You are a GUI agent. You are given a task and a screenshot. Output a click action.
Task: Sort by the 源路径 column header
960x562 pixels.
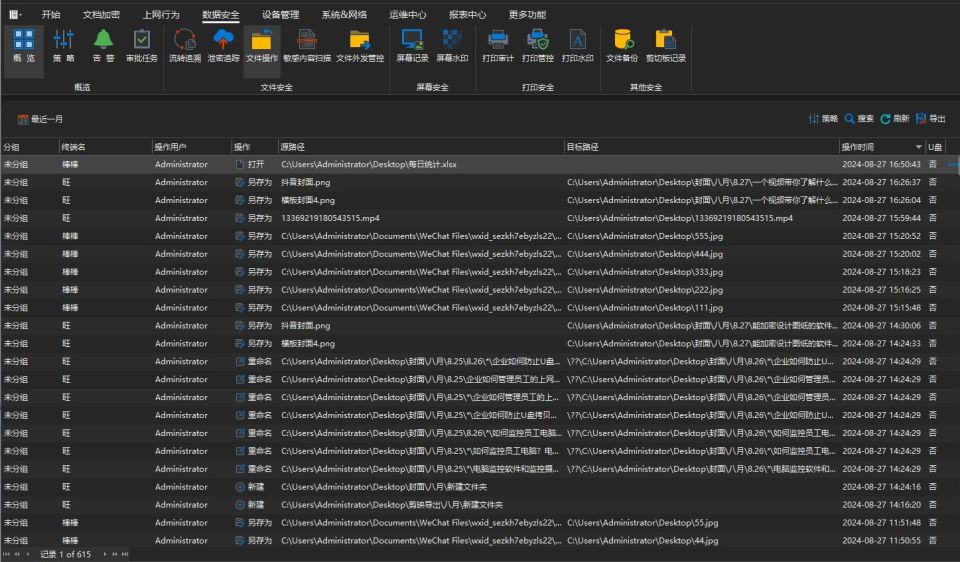point(421,147)
